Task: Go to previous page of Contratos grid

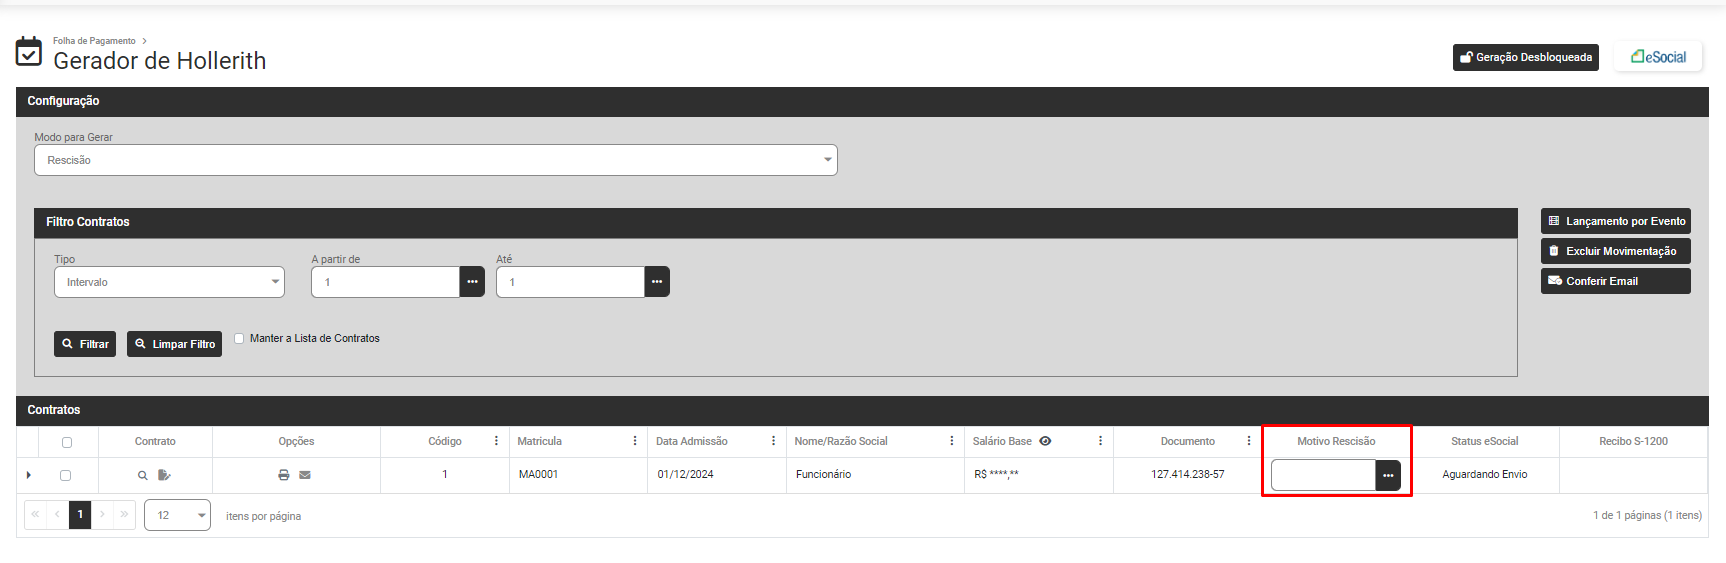Action: pyautogui.click(x=57, y=515)
